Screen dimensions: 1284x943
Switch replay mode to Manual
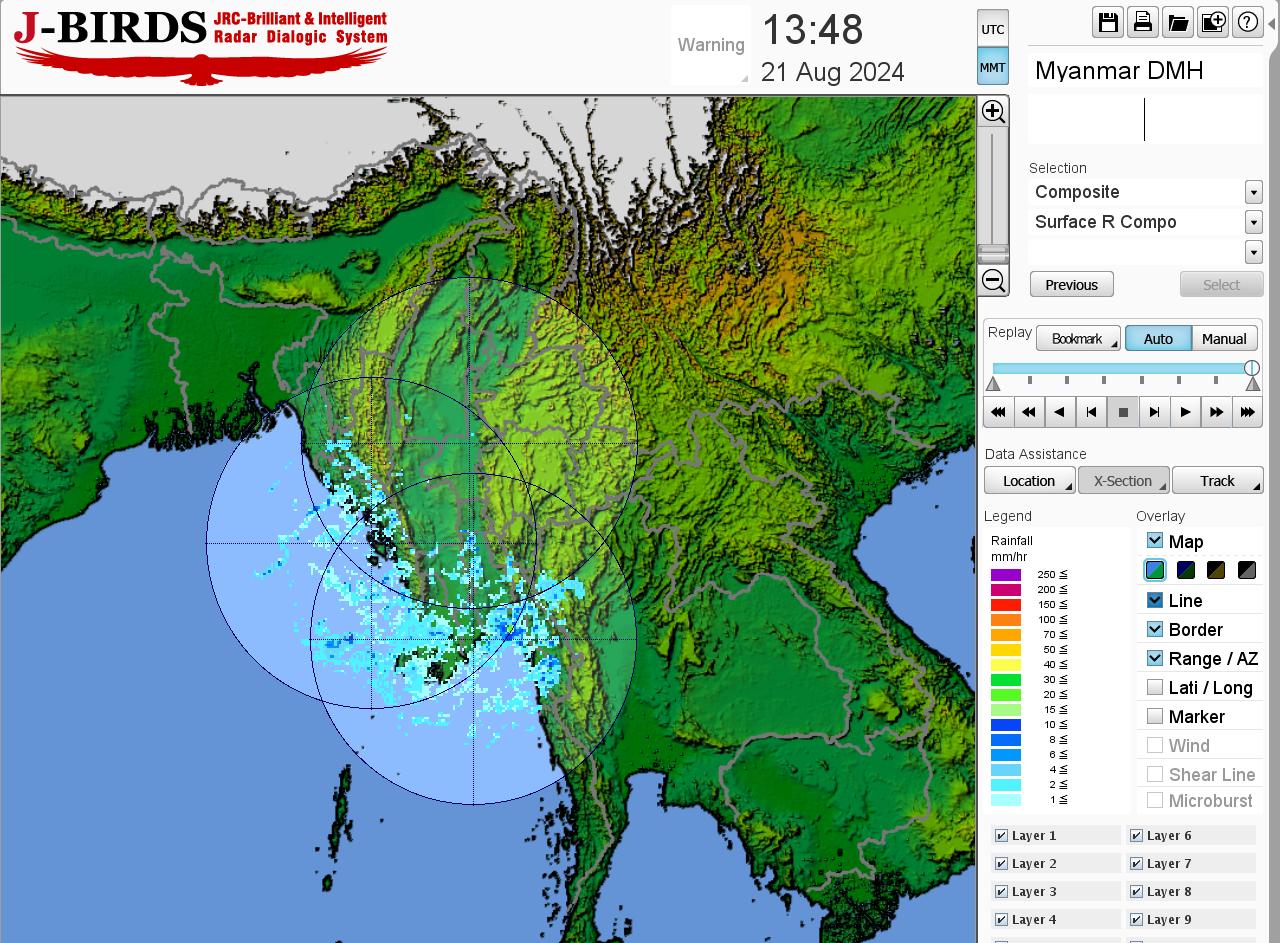pyautogui.click(x=1224, y=339)
